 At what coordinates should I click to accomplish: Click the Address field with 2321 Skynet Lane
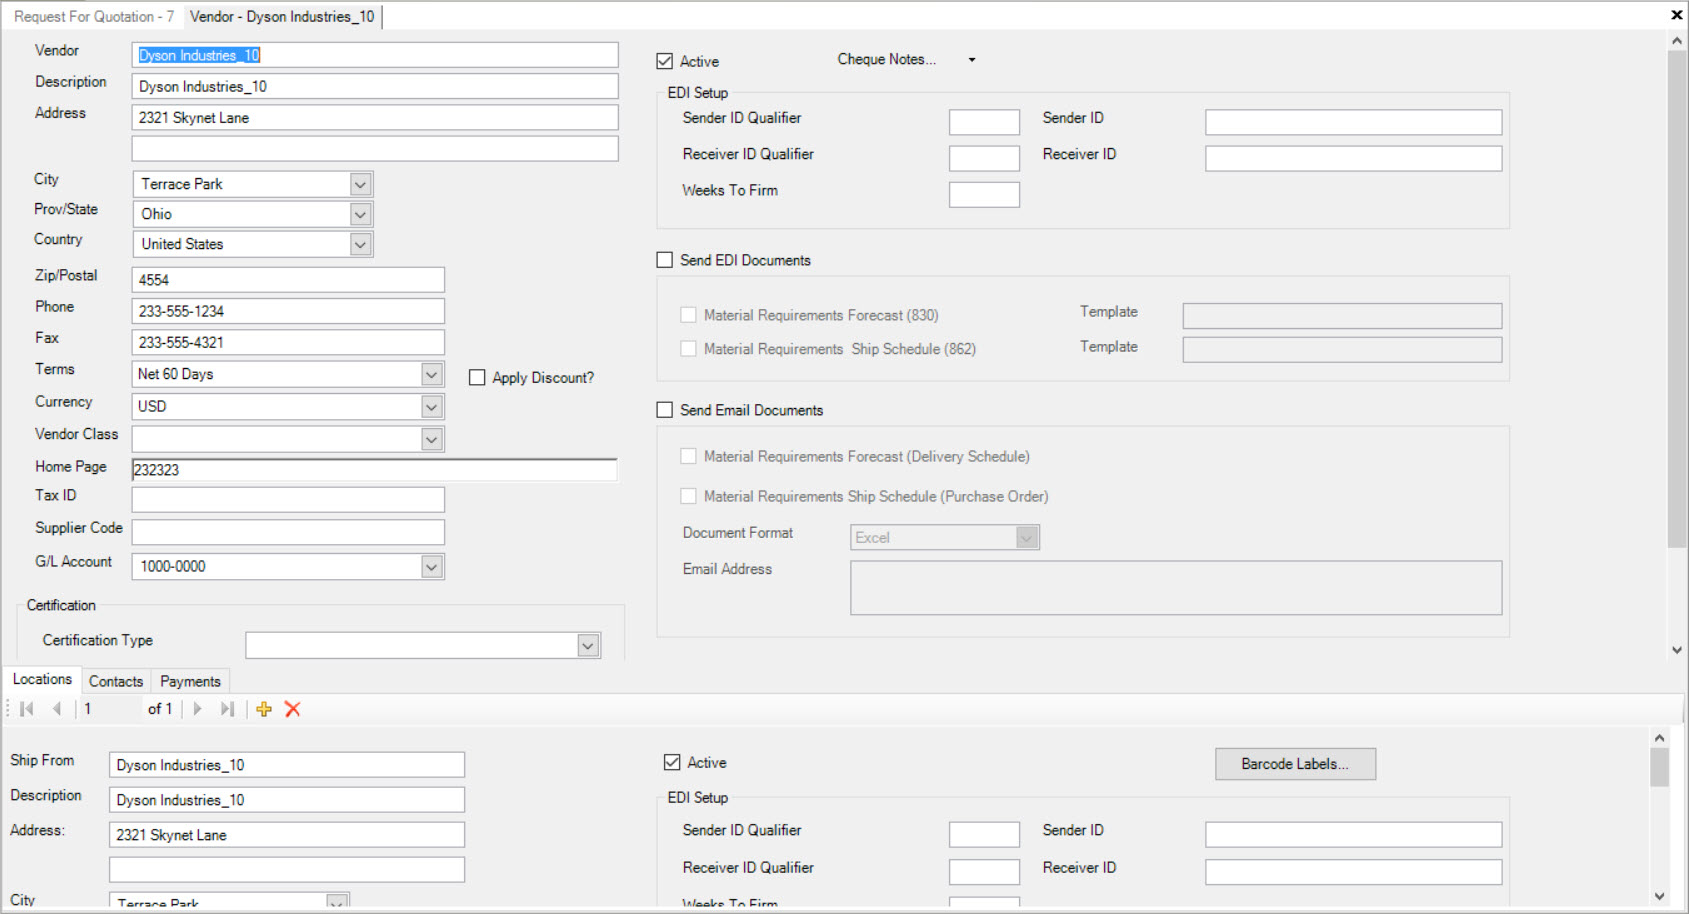[x=375, y=117]
